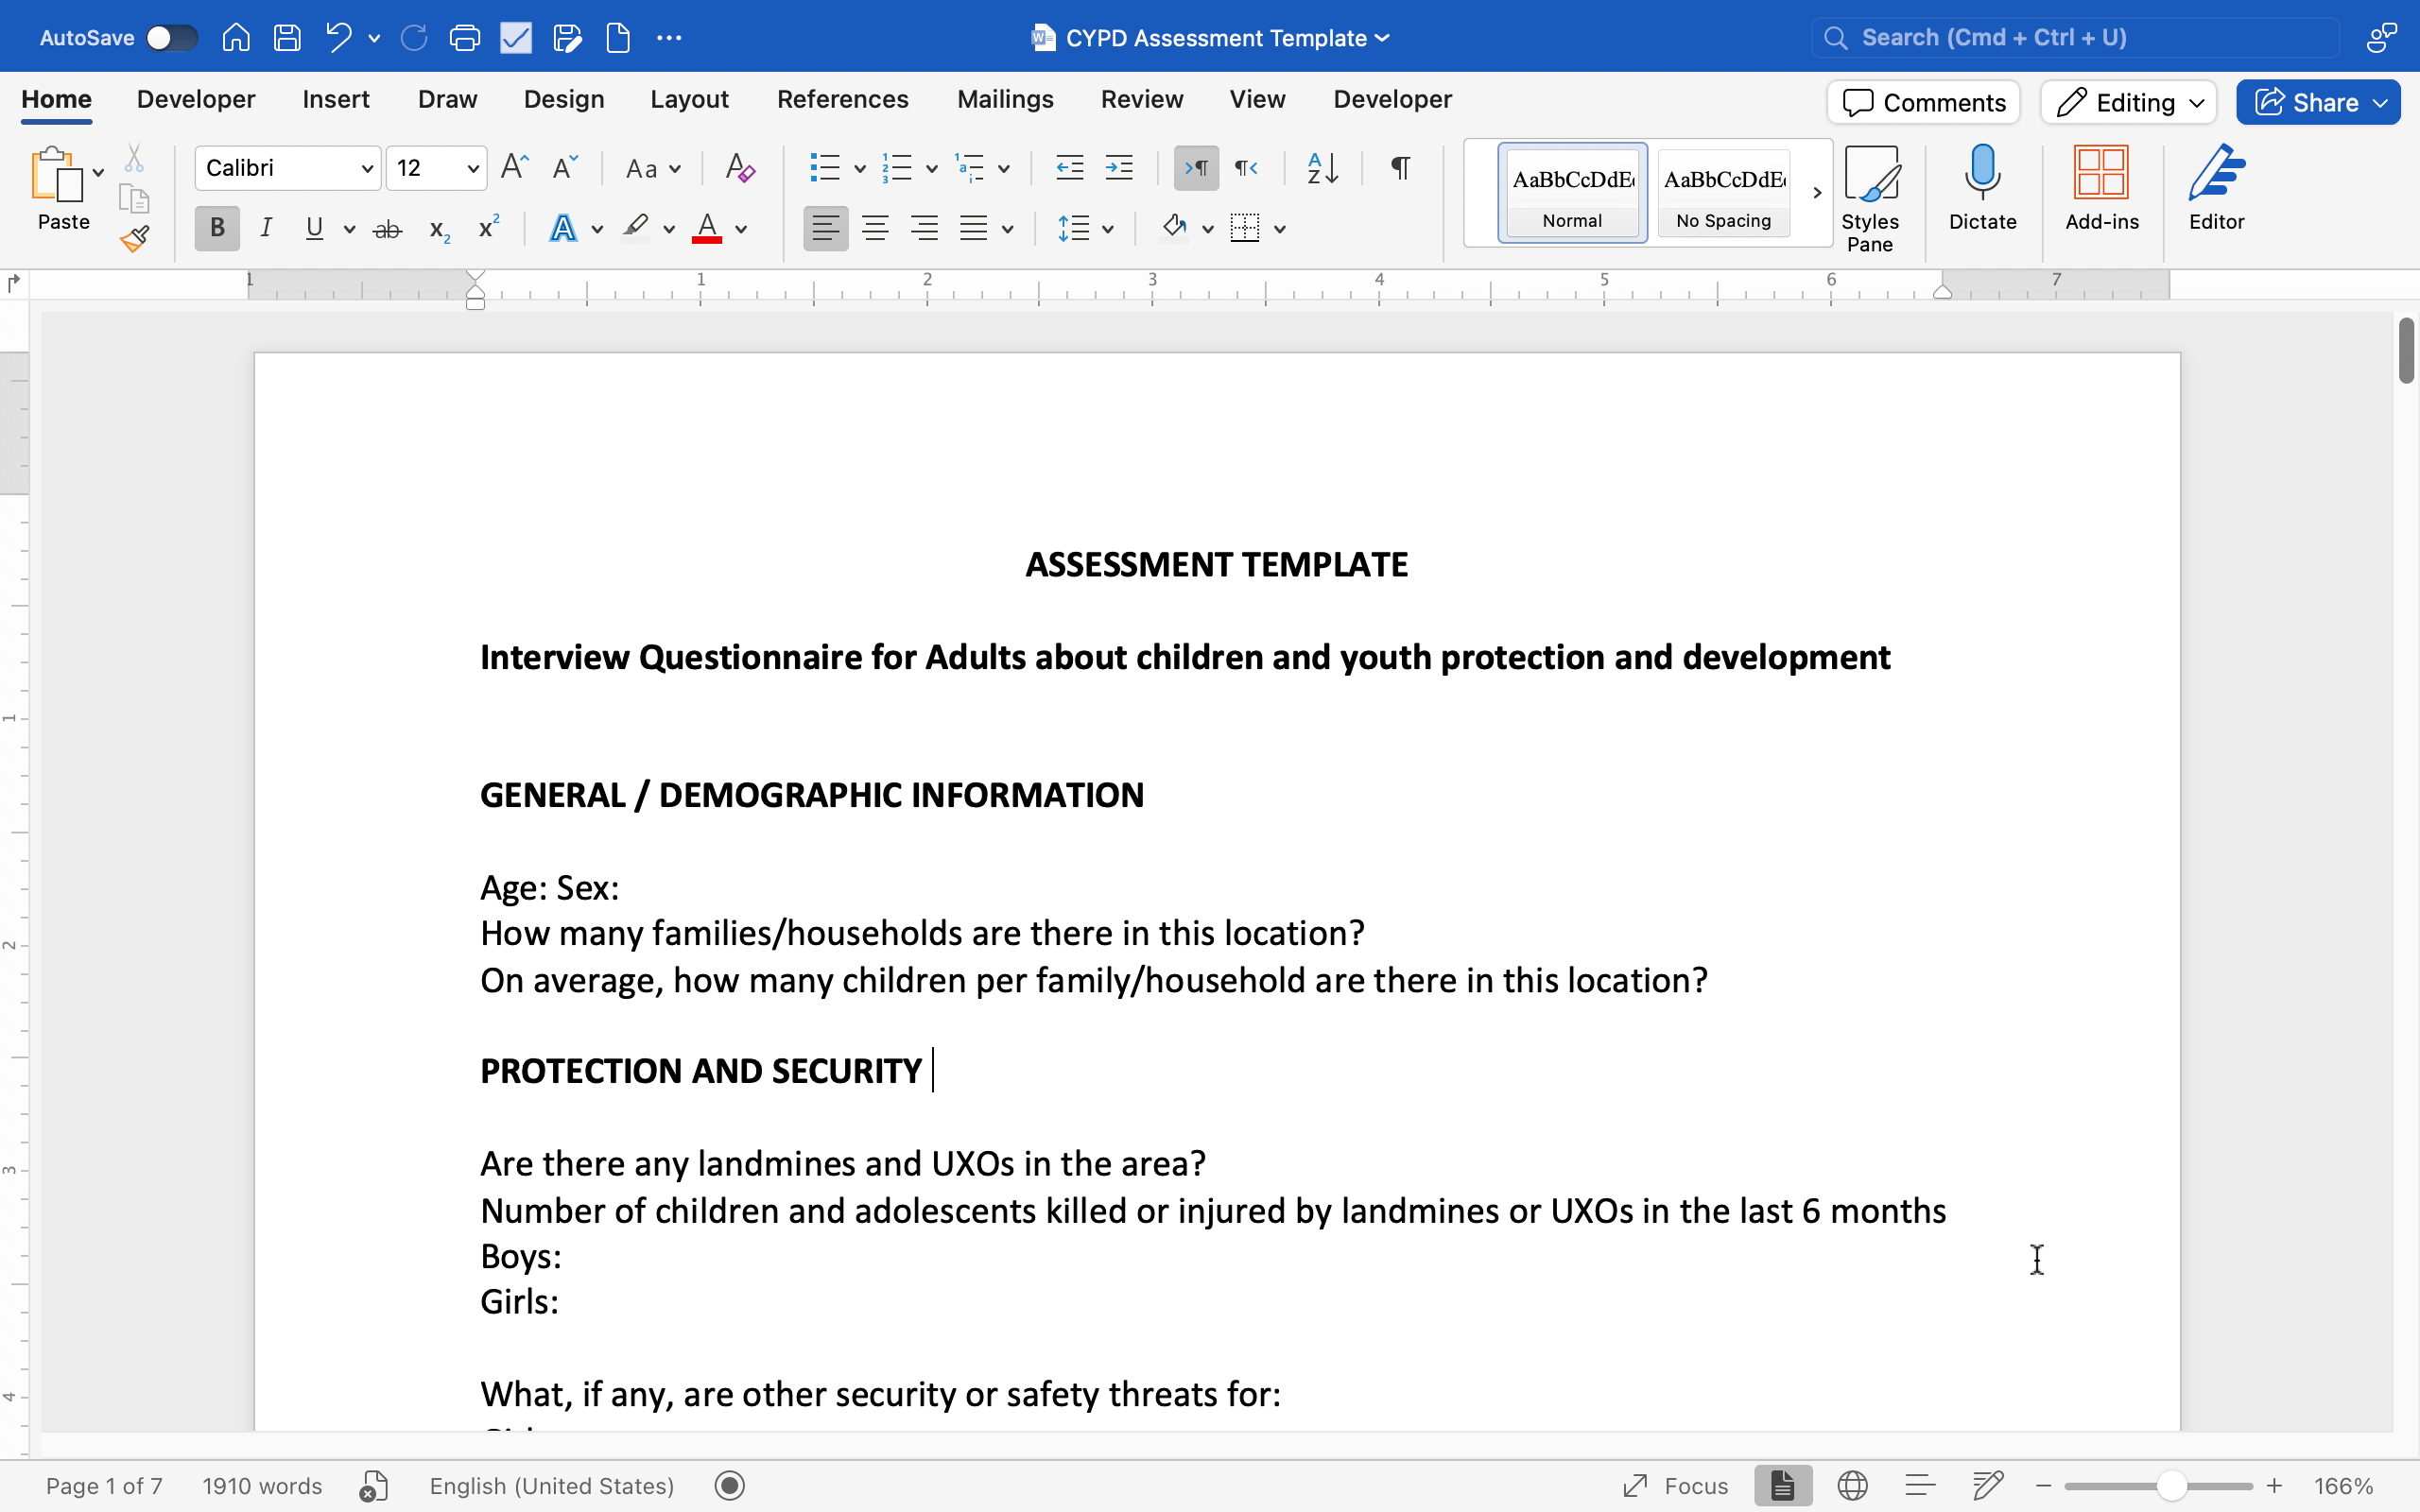Switch to the References tab
Screen dimensions: 2420x1512
tap(842, 99)
